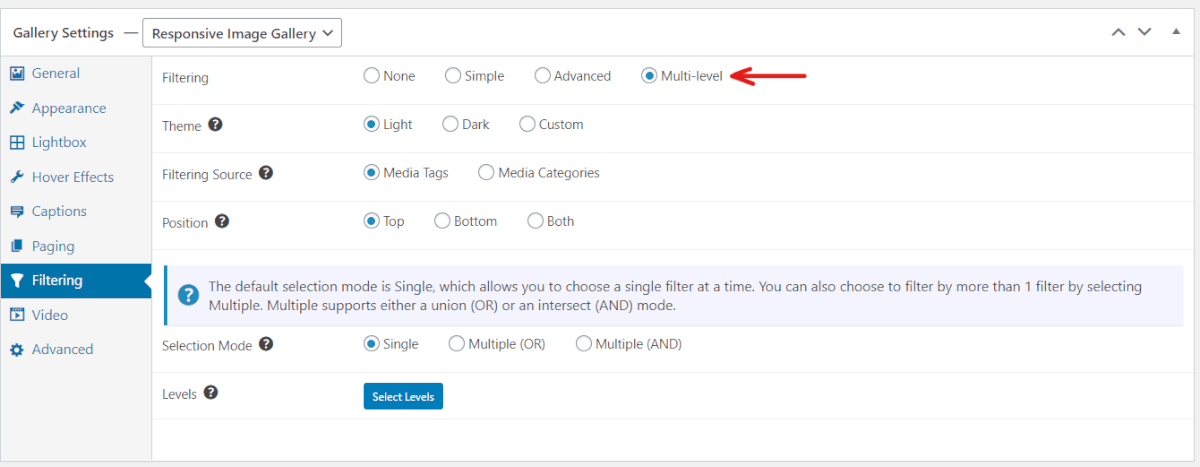The image size is (1200, 467).
Task: Move the panel up with the chevron arrow
Action: [x=1119, y=33]
